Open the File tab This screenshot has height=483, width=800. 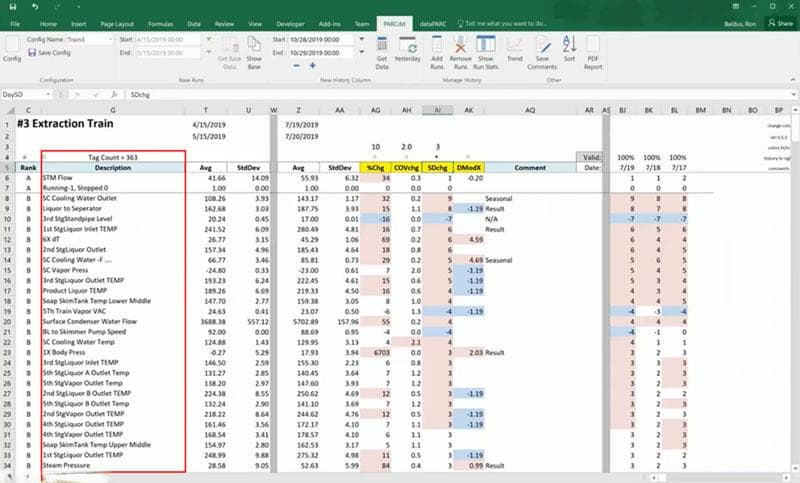[15, 24]
